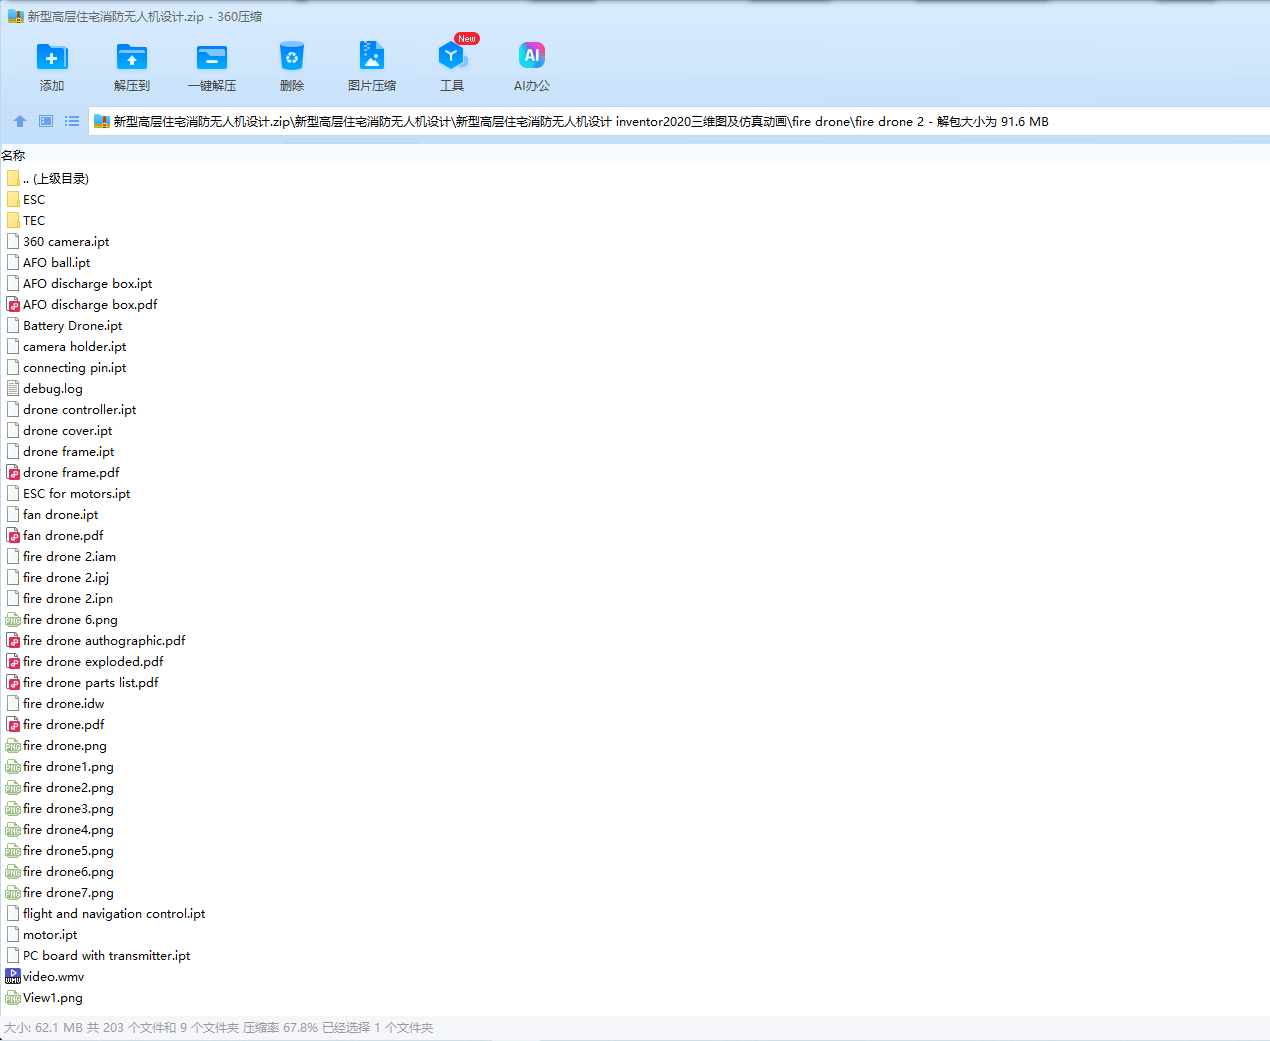
Task: Select file fire drone4.png
Action: pos(60,829)
